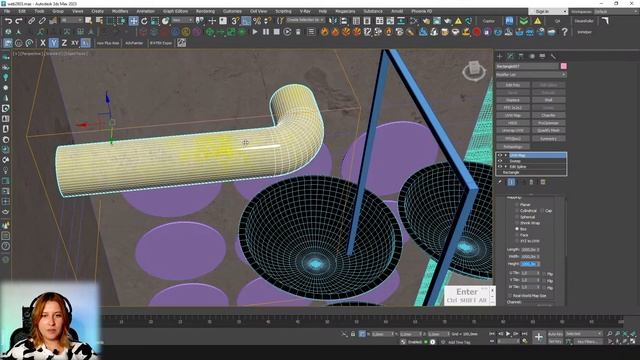
Task: Open the Create Selection Set dropdown
Action: coord(305,20)
